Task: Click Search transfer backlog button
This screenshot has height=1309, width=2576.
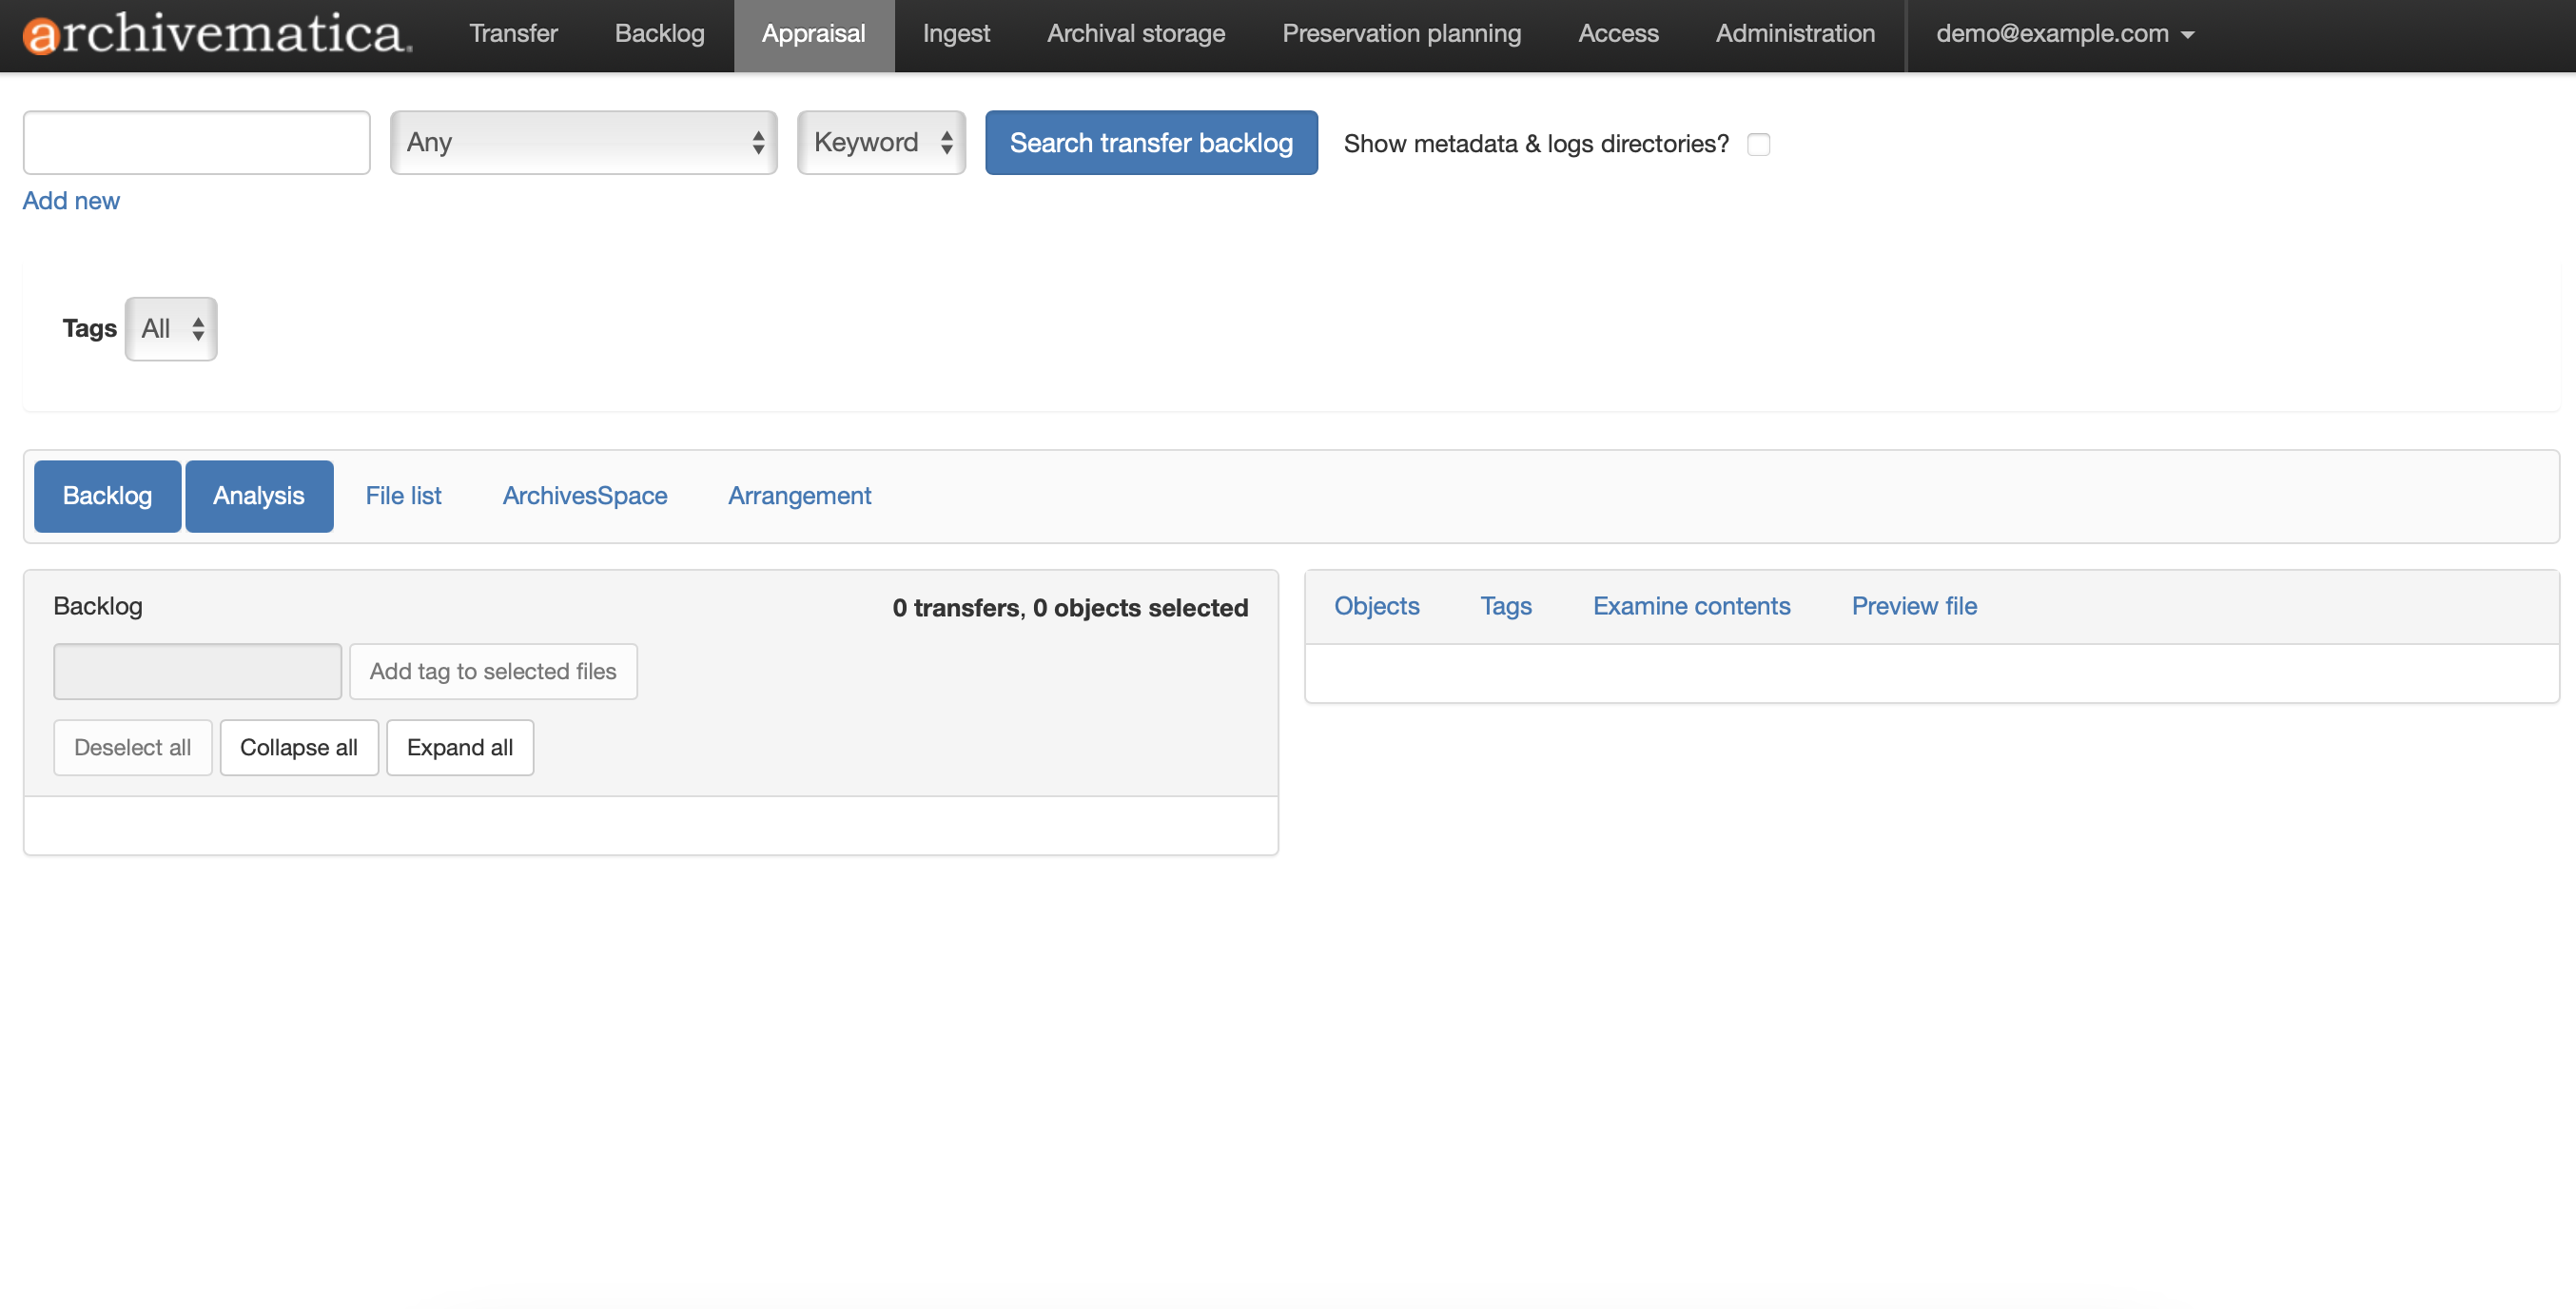Action: coord(1150,143)
